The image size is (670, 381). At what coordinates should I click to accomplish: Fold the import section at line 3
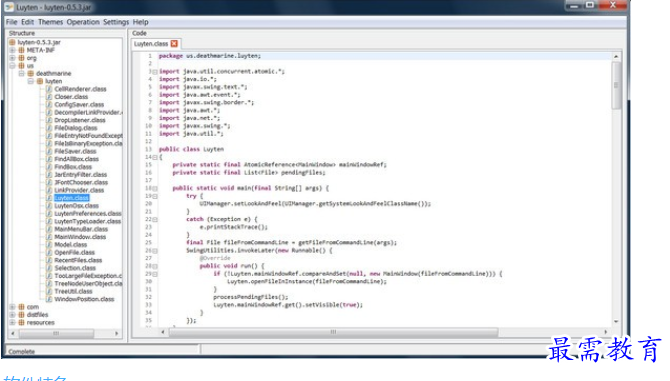click(x=155, y=72)
